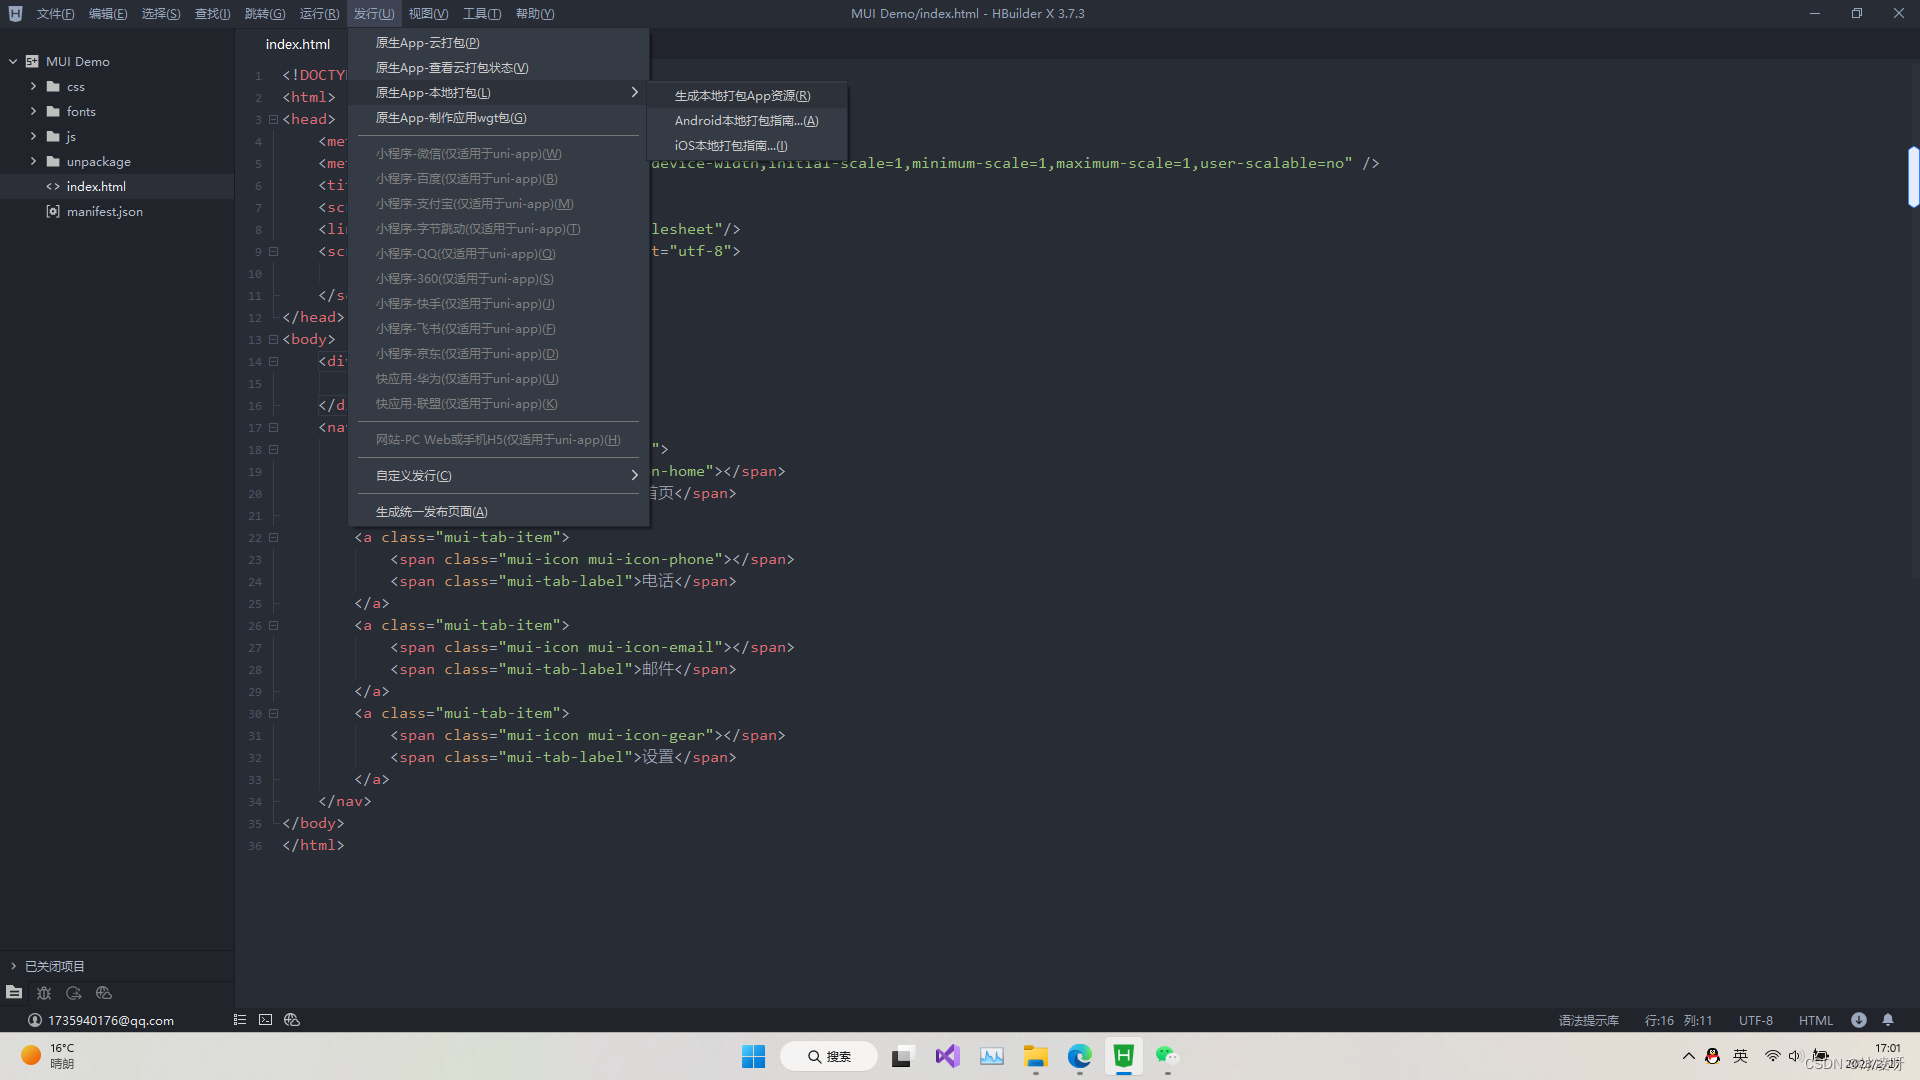Select index.html in the project tree
1920x1080 pixels.
coord(117,187)
